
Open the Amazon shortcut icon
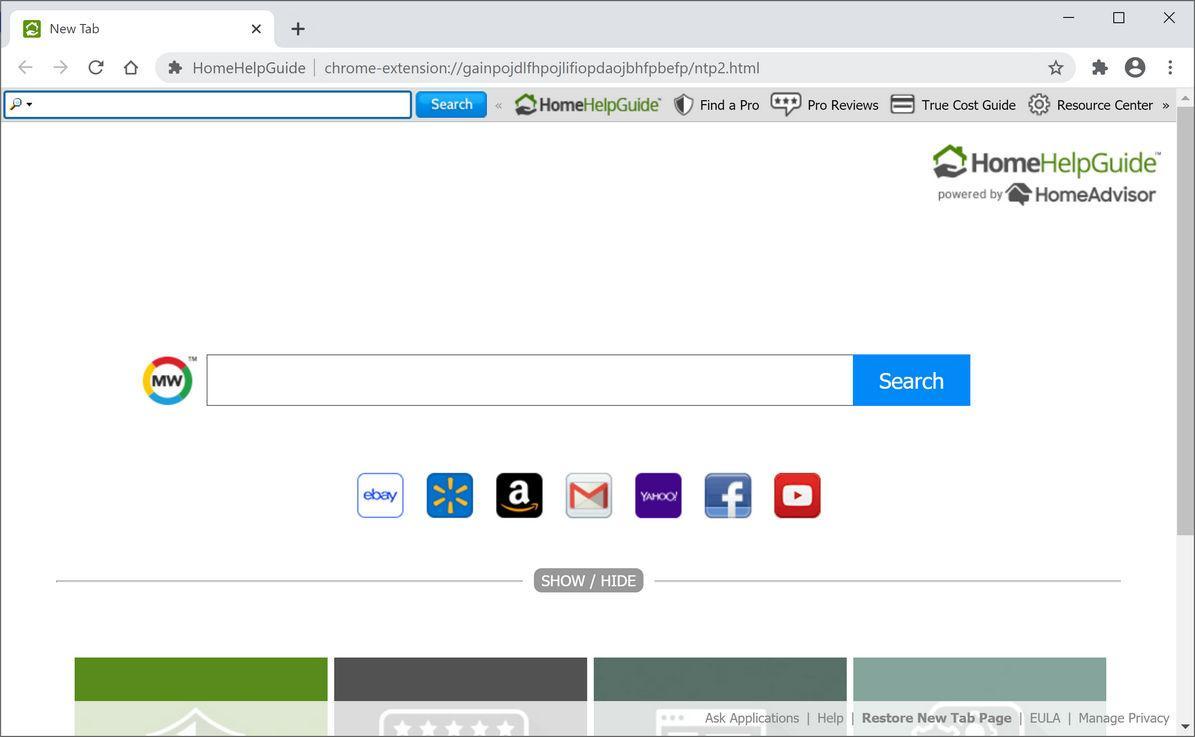(x=519, y=495)
